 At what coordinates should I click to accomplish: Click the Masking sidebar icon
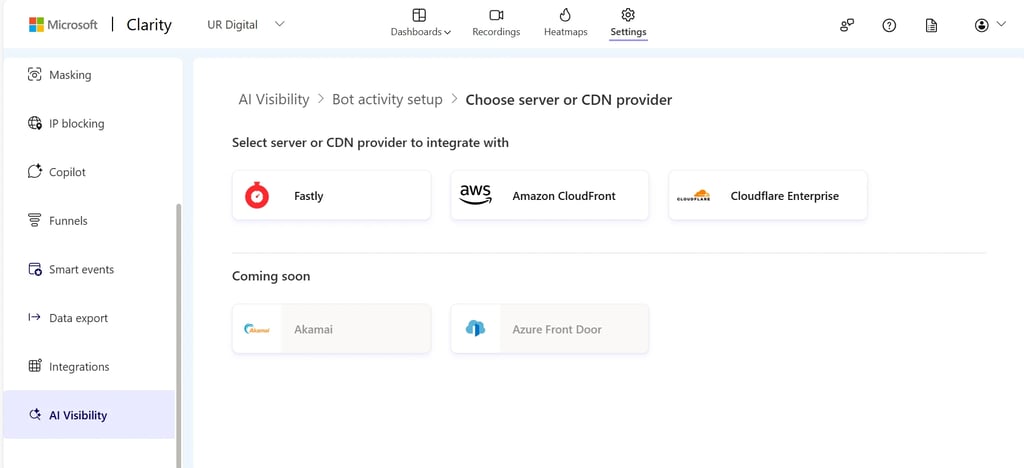click(x=35, y=75)
